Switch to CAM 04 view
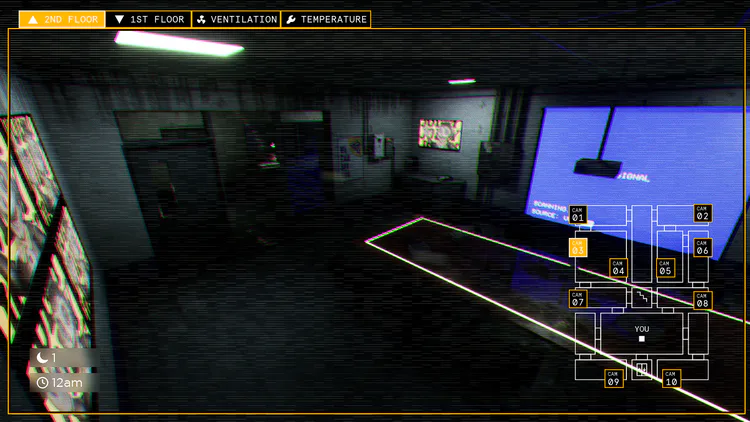Viewport: 750px width, 422px height. [x=618, y=268]
